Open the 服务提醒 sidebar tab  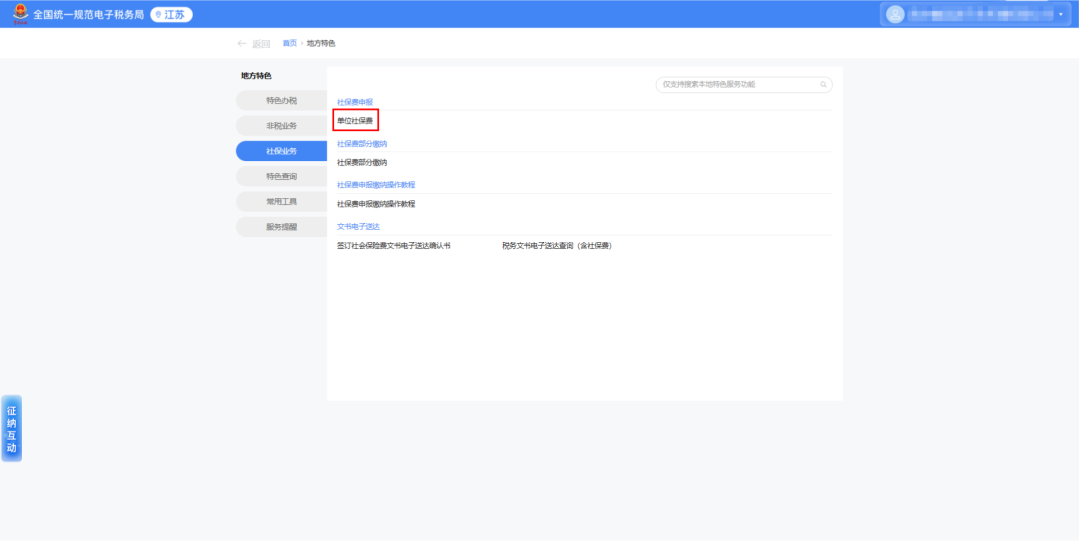click(x=281, y=227)
